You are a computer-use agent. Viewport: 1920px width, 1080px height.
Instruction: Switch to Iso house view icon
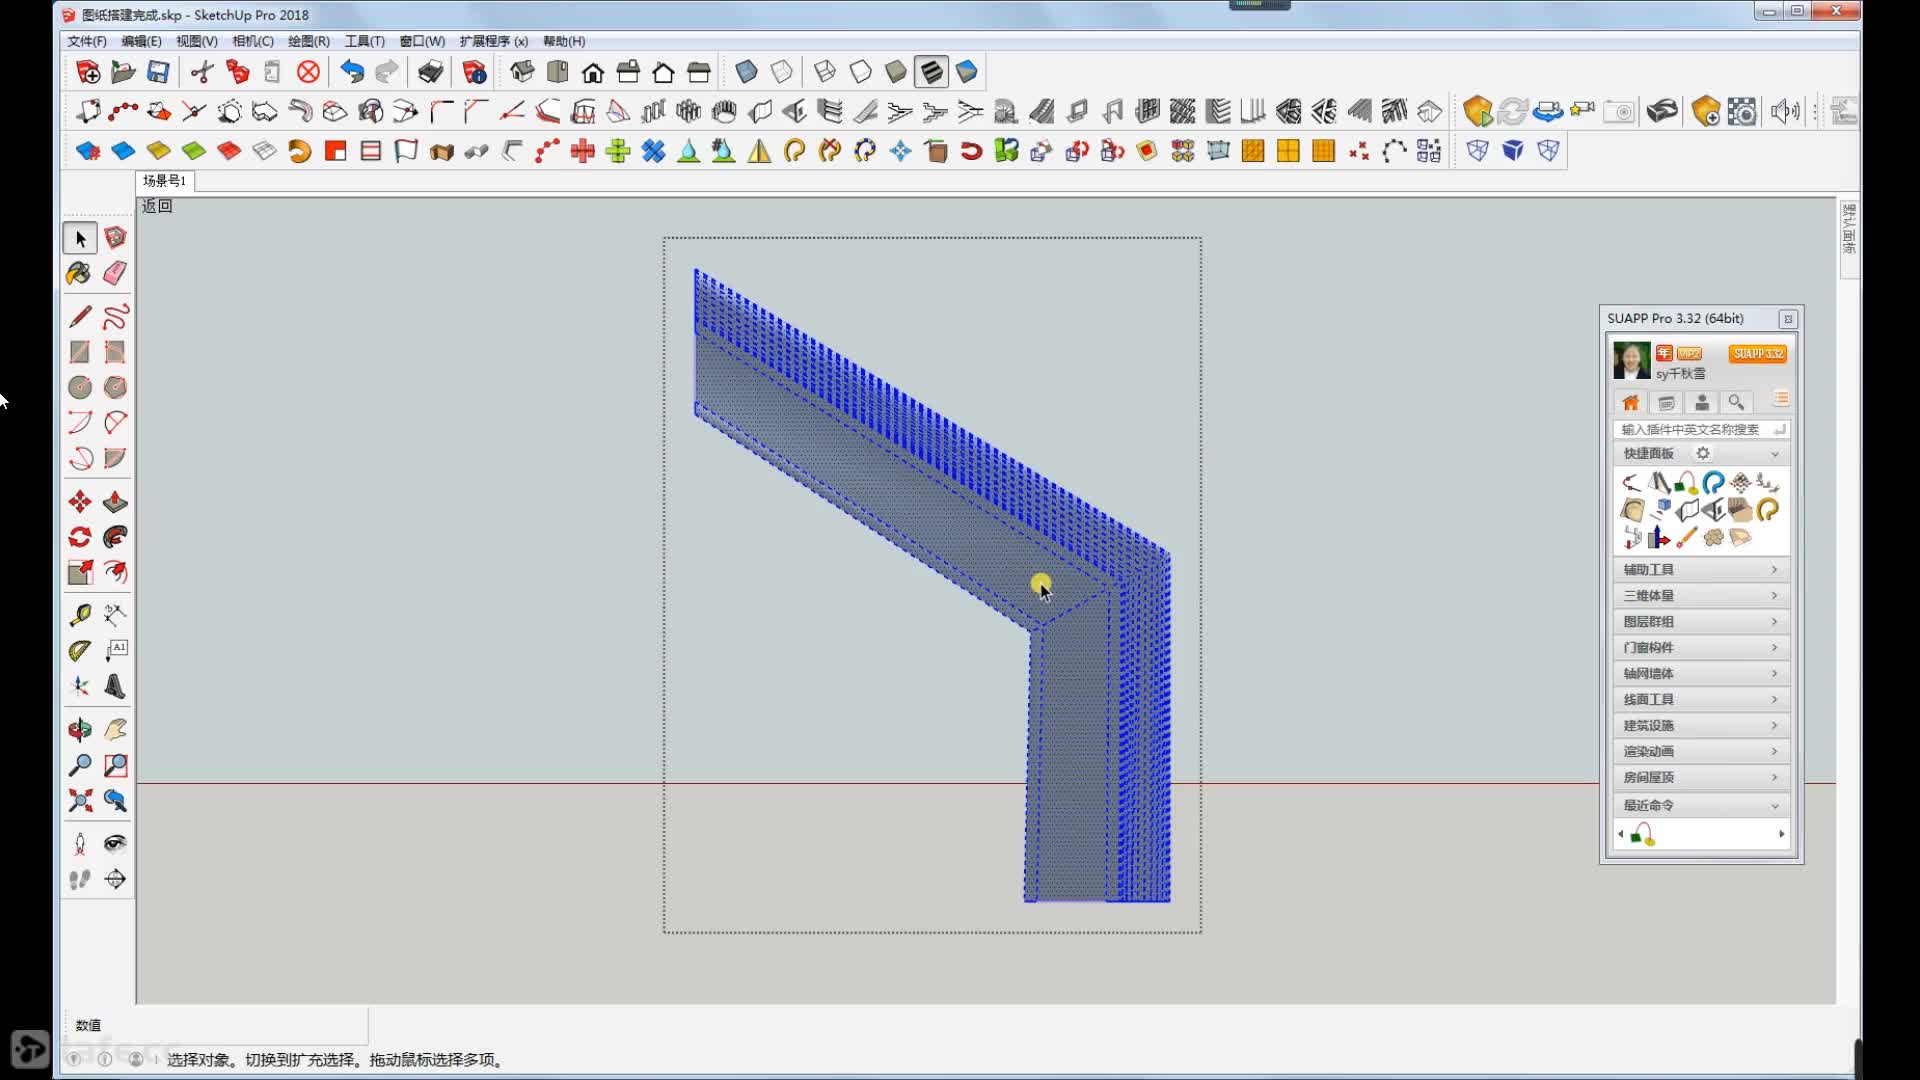pos(522,72)
